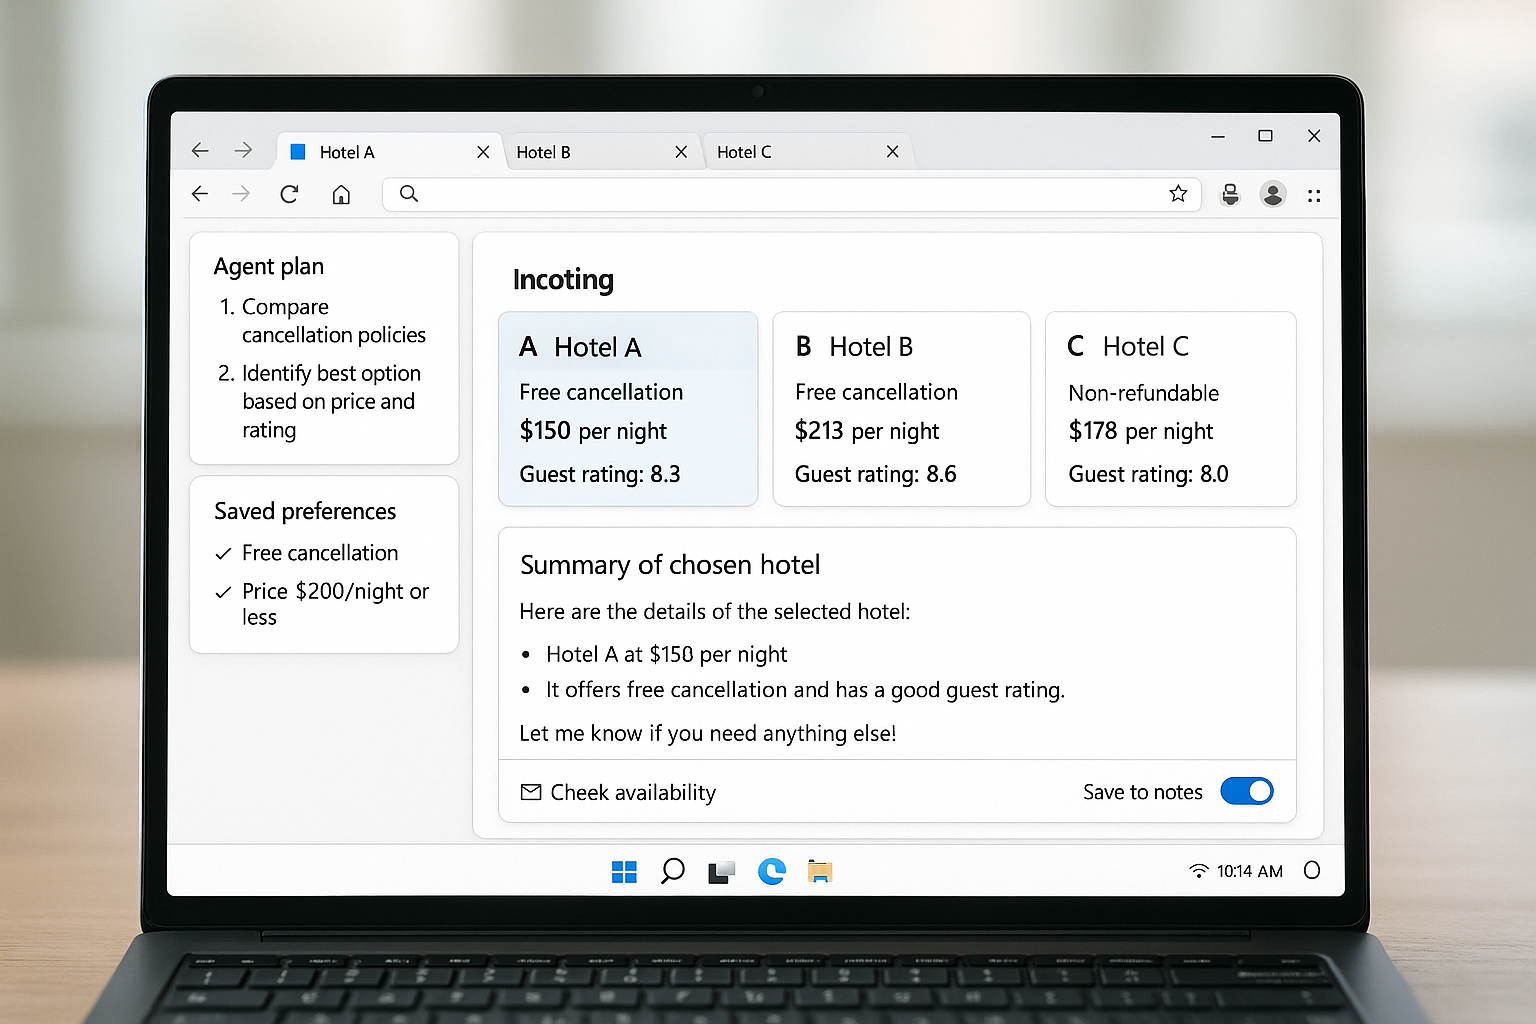
Task: Open Windows Start menu on taskbar
Action: coord(624,872)
